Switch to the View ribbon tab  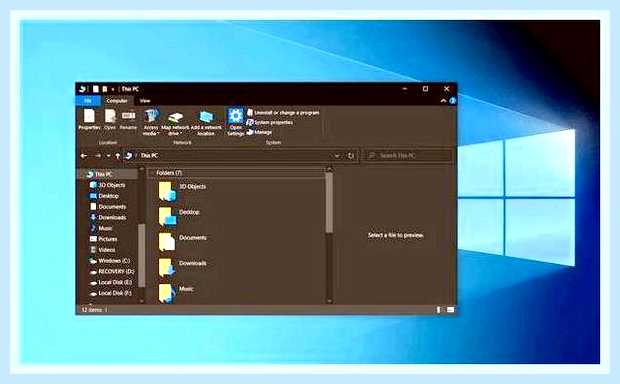coord(145,101)
